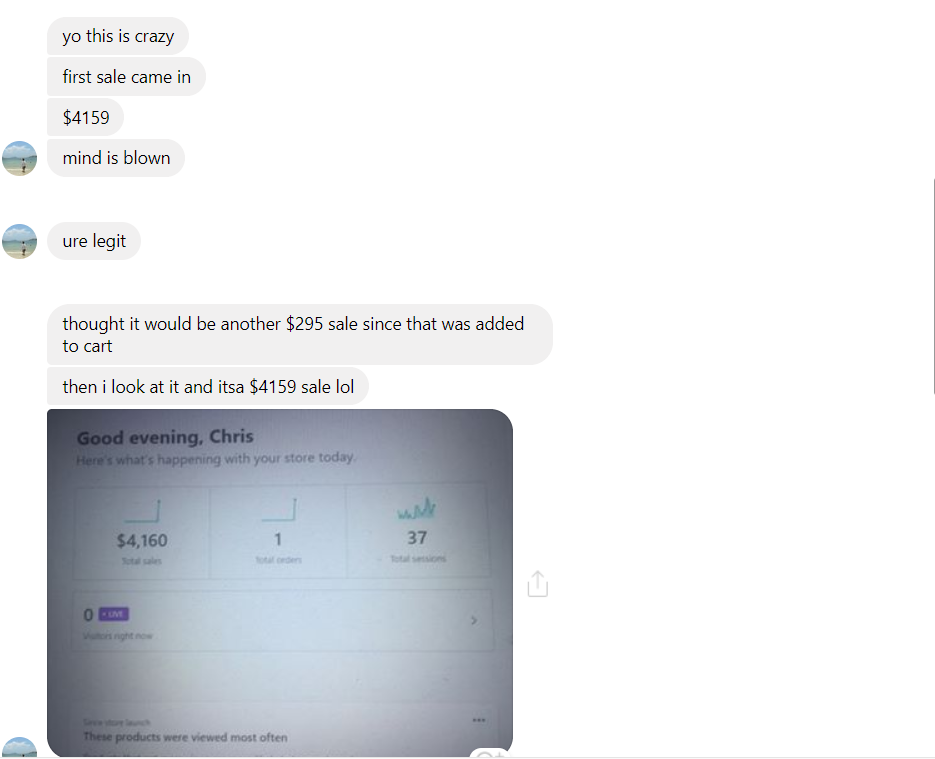Select the 'first sale came in' message
Viewport: 935px width, 759px height.
(126, 77)
